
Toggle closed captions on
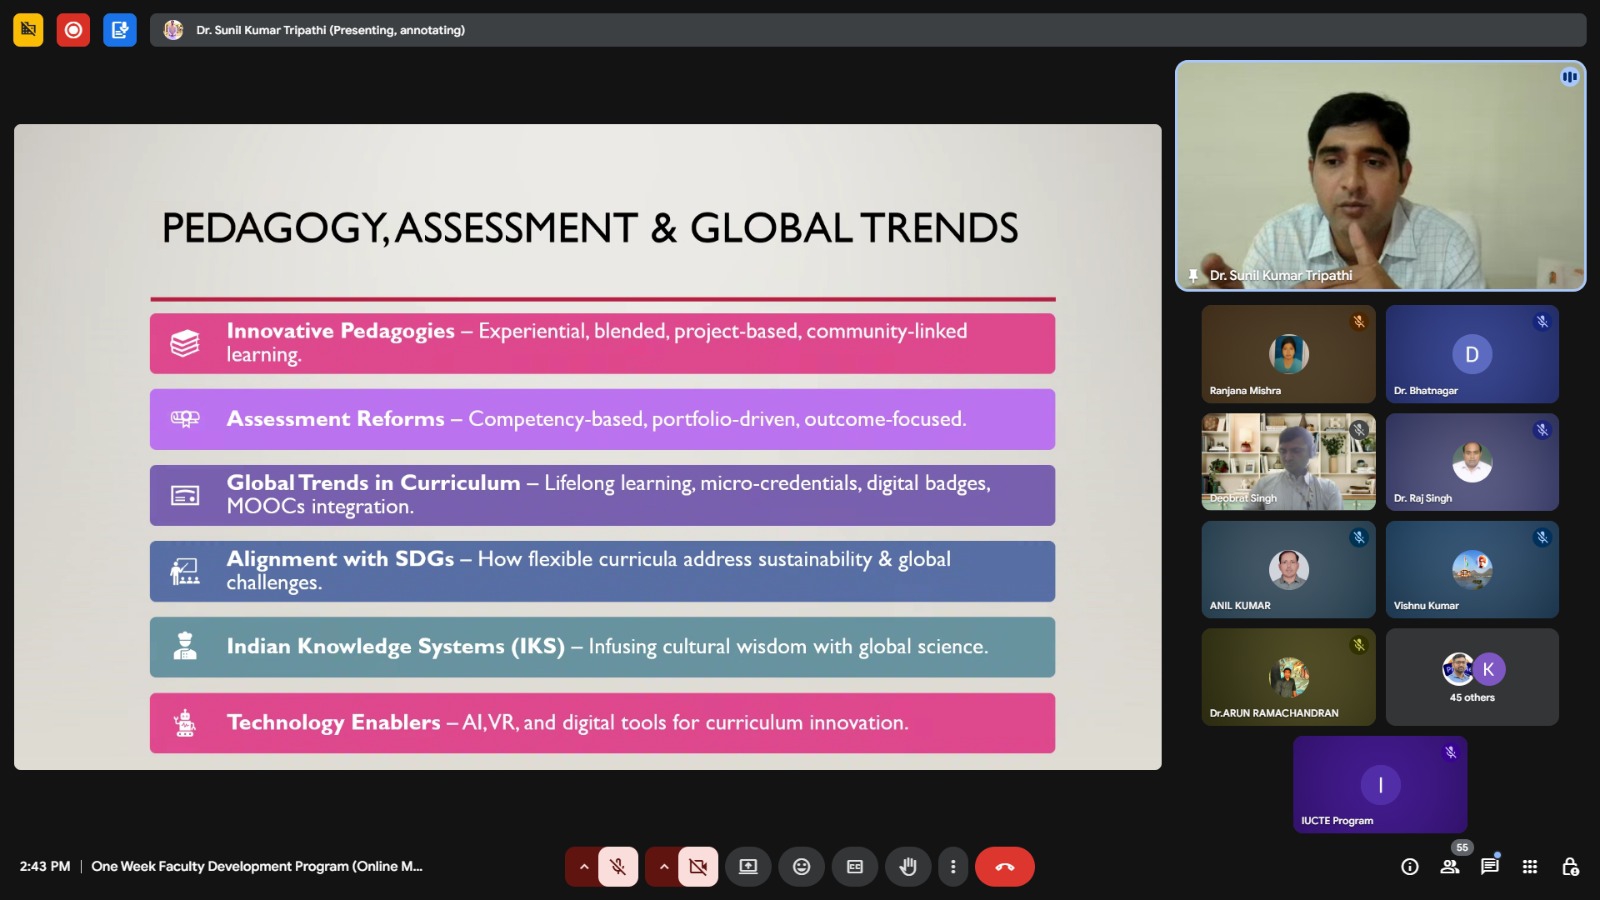tap(854, 867)
